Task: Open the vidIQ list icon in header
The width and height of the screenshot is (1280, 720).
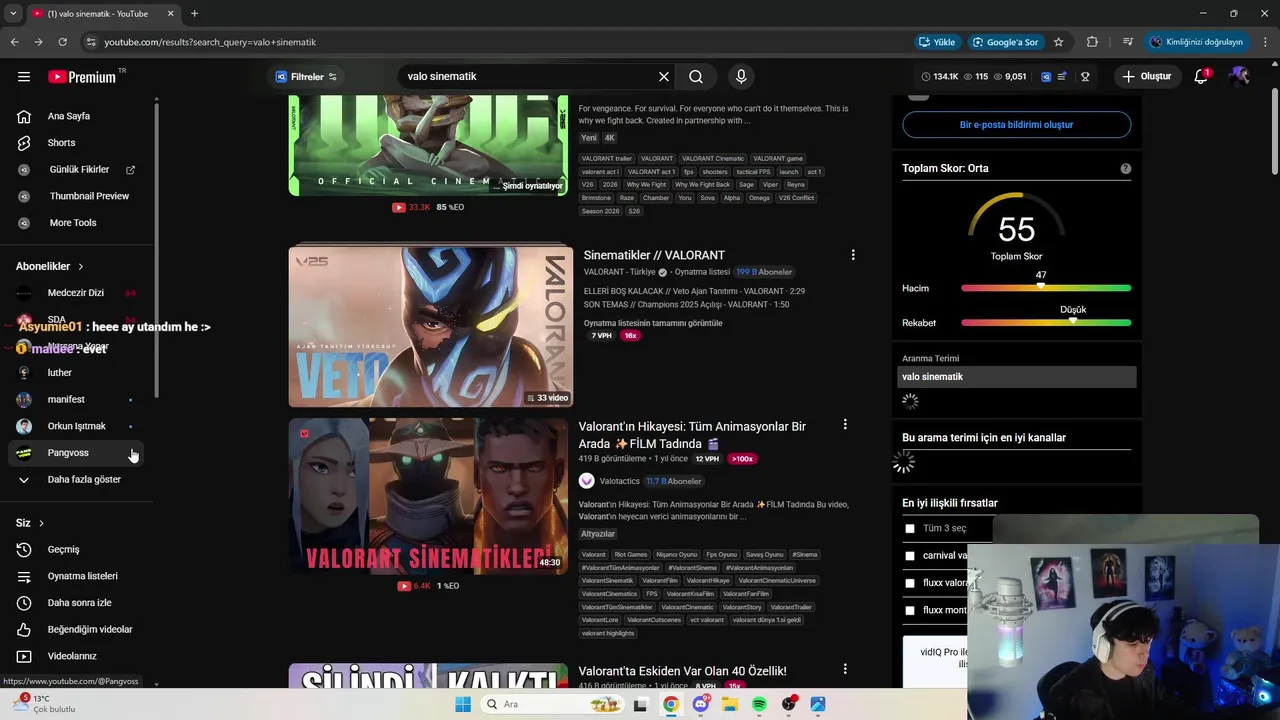Action: tap(1062, 76)
